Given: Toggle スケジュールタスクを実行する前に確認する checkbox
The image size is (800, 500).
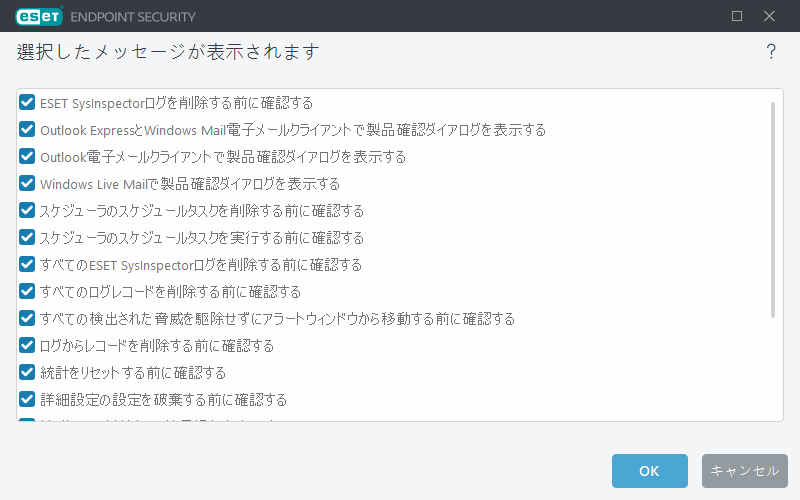Looking at the screenshot, I should [27, 237].
